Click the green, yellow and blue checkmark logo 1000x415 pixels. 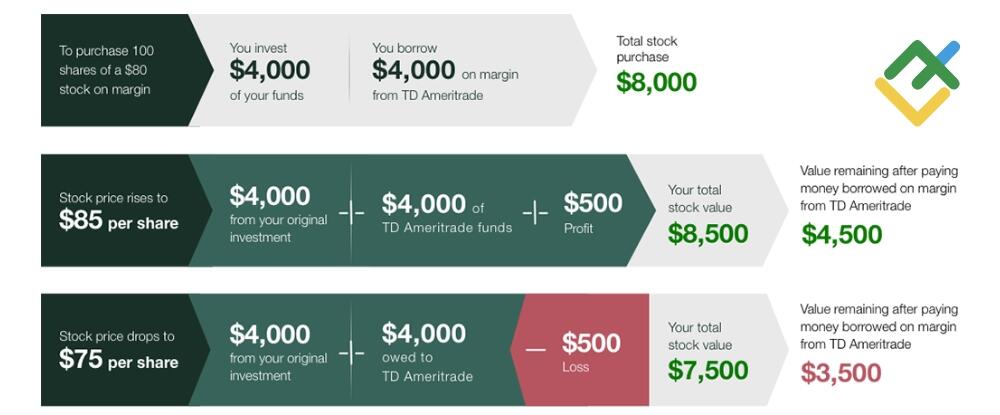point(916,82)
